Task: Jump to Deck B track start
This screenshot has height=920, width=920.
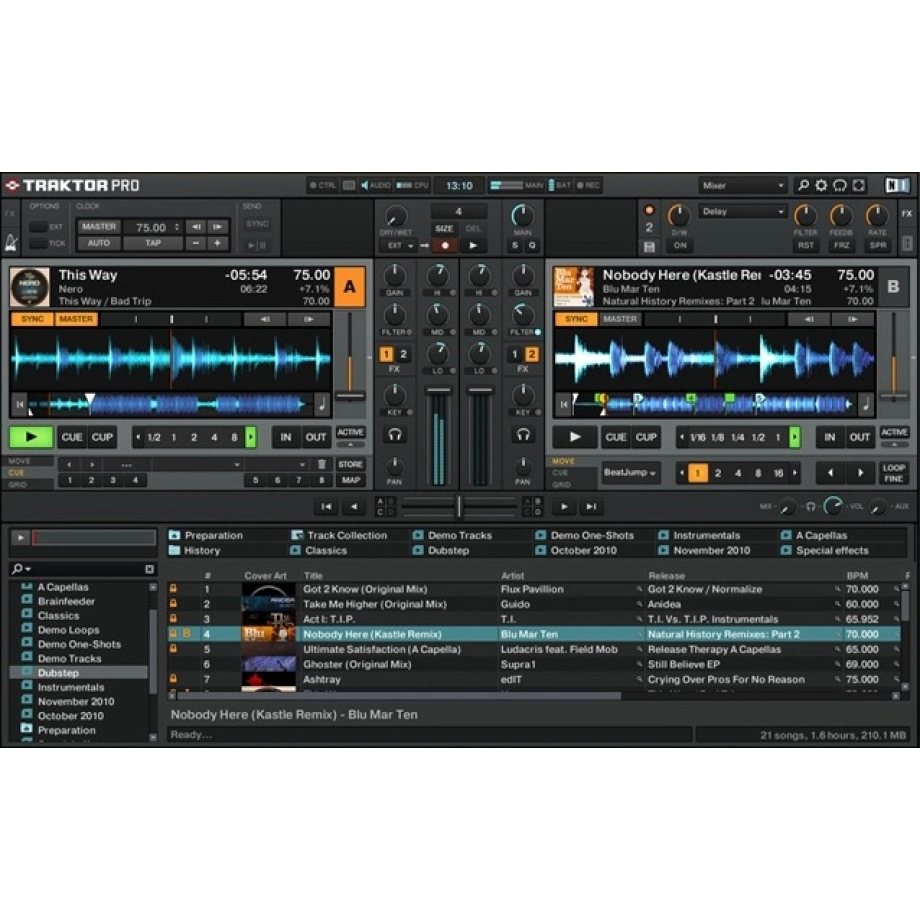Action: coord(563,404)
